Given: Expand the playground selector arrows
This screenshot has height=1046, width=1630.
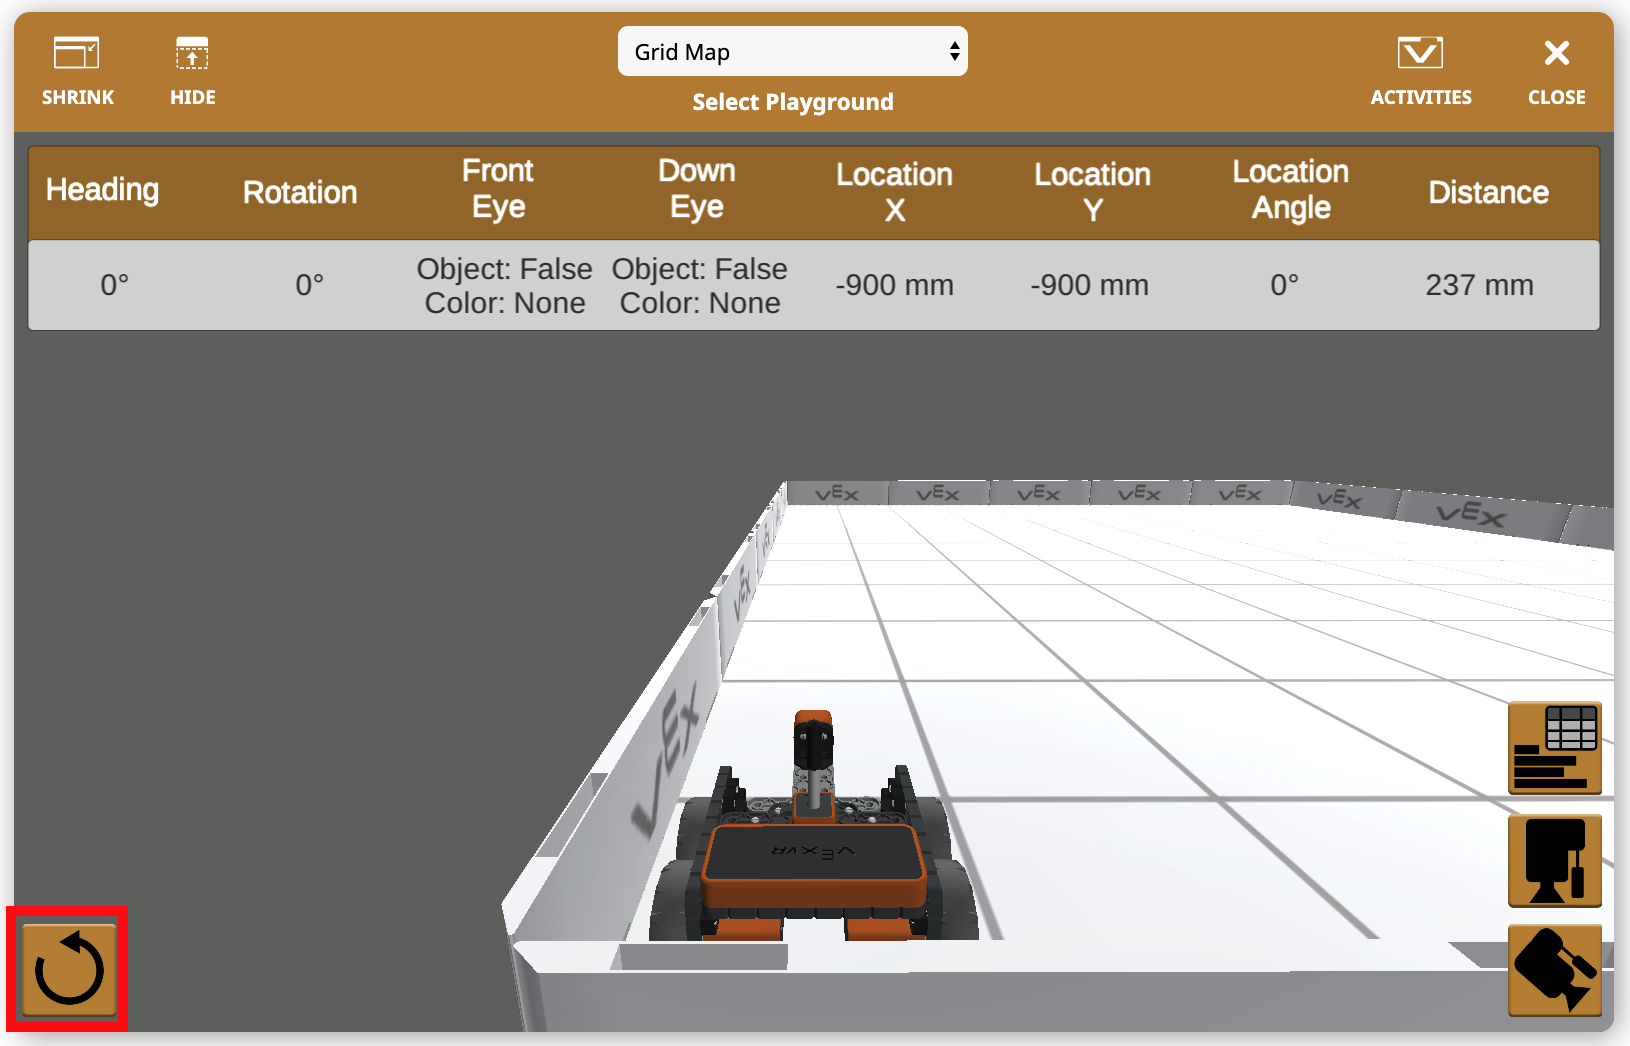Looking at the screenshot, I should 953,51.
